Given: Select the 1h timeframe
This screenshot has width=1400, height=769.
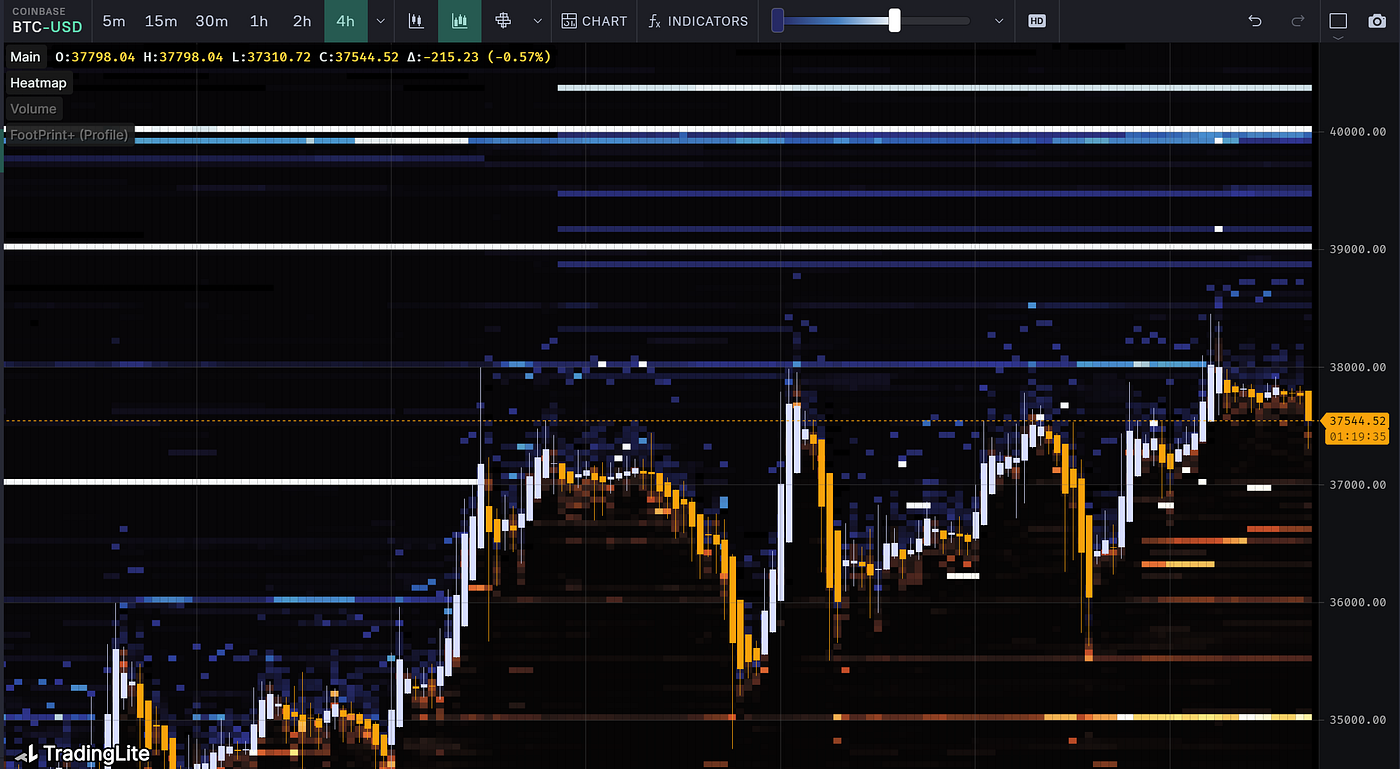Looking at the screenshot, I should coord(259,20).
